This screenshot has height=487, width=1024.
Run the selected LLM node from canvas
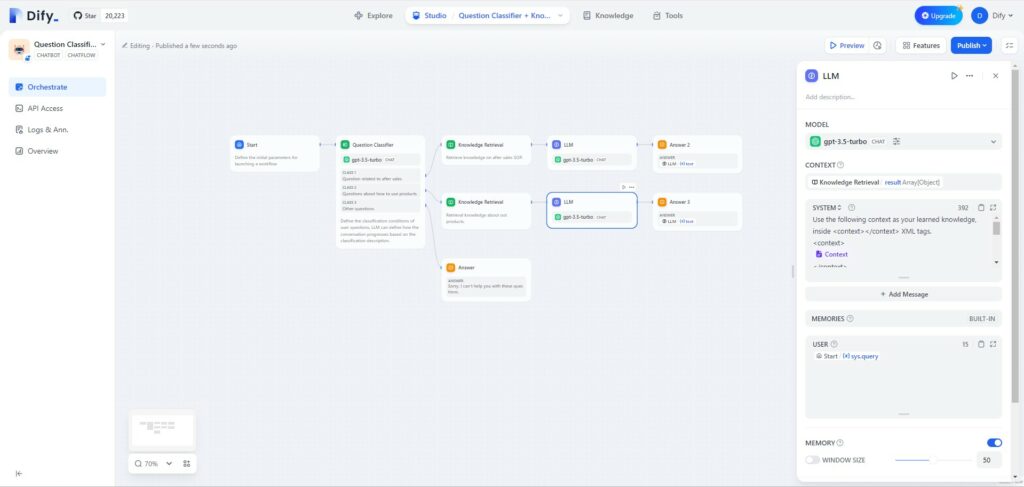(624, 187)
